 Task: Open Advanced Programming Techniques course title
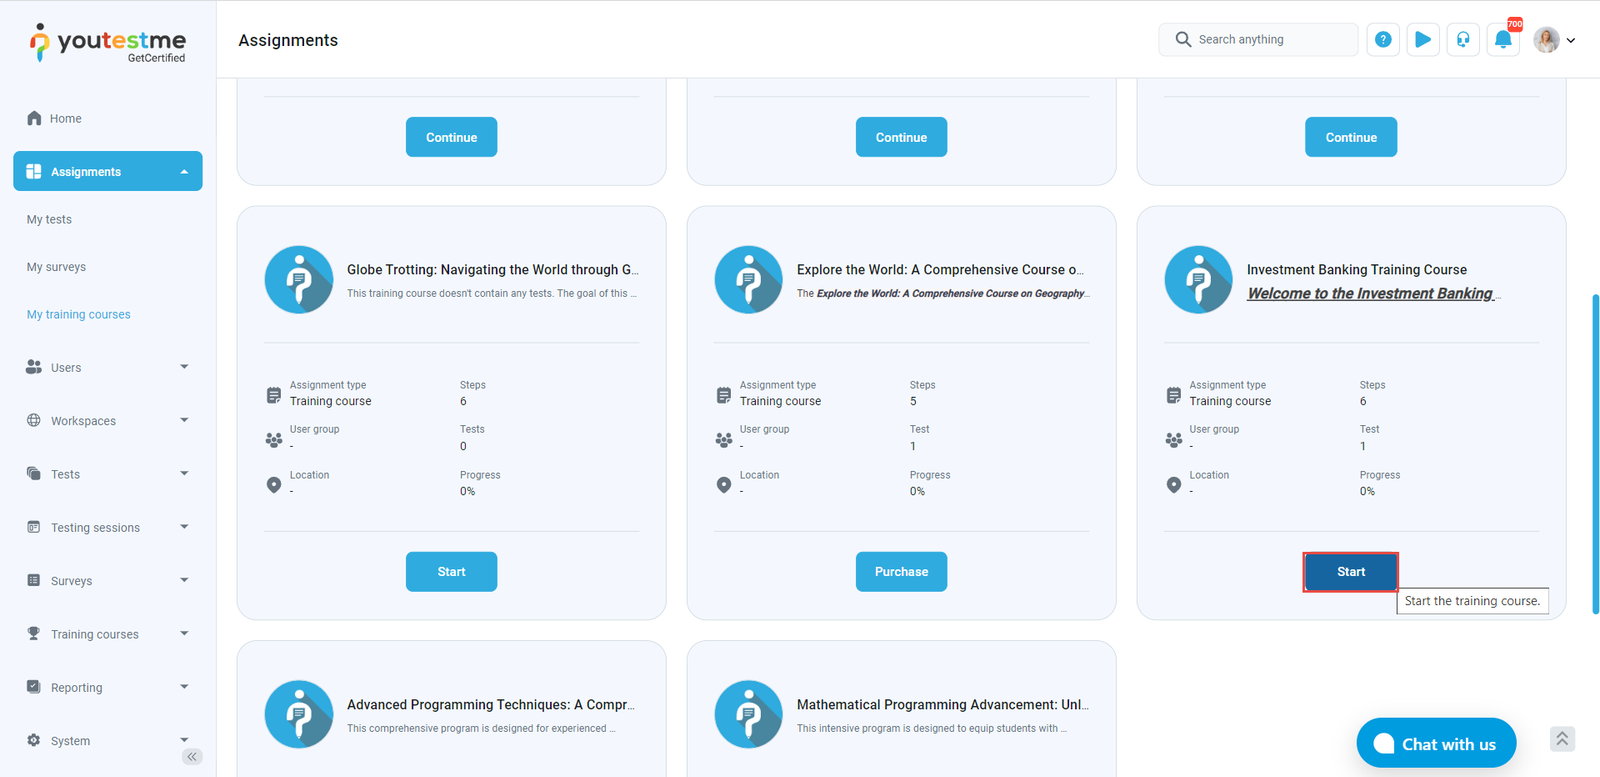(x=491, y=705)
